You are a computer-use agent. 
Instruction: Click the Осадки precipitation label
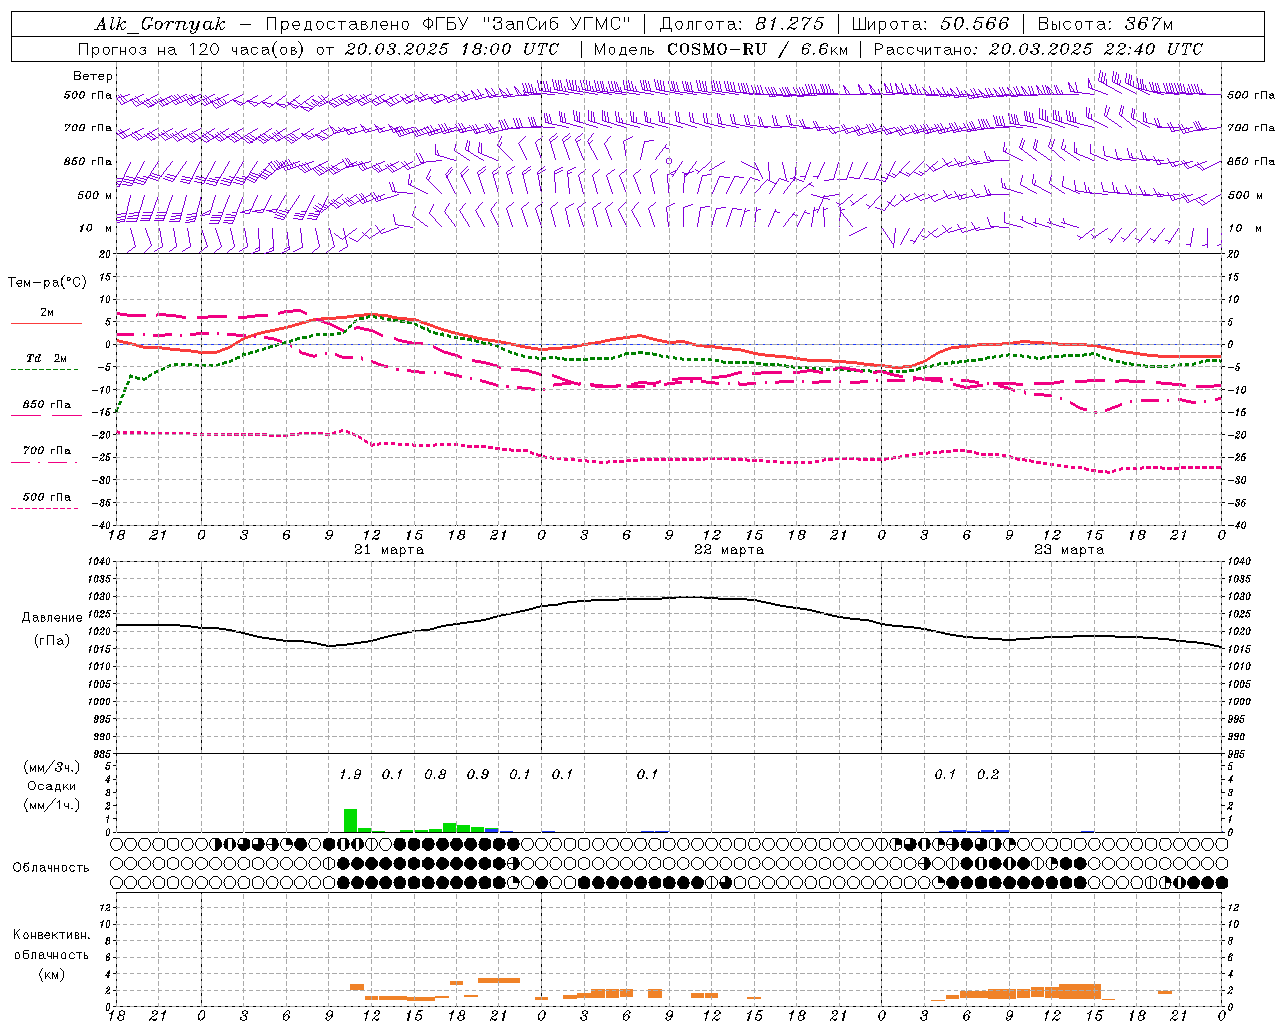coord(52,786)
